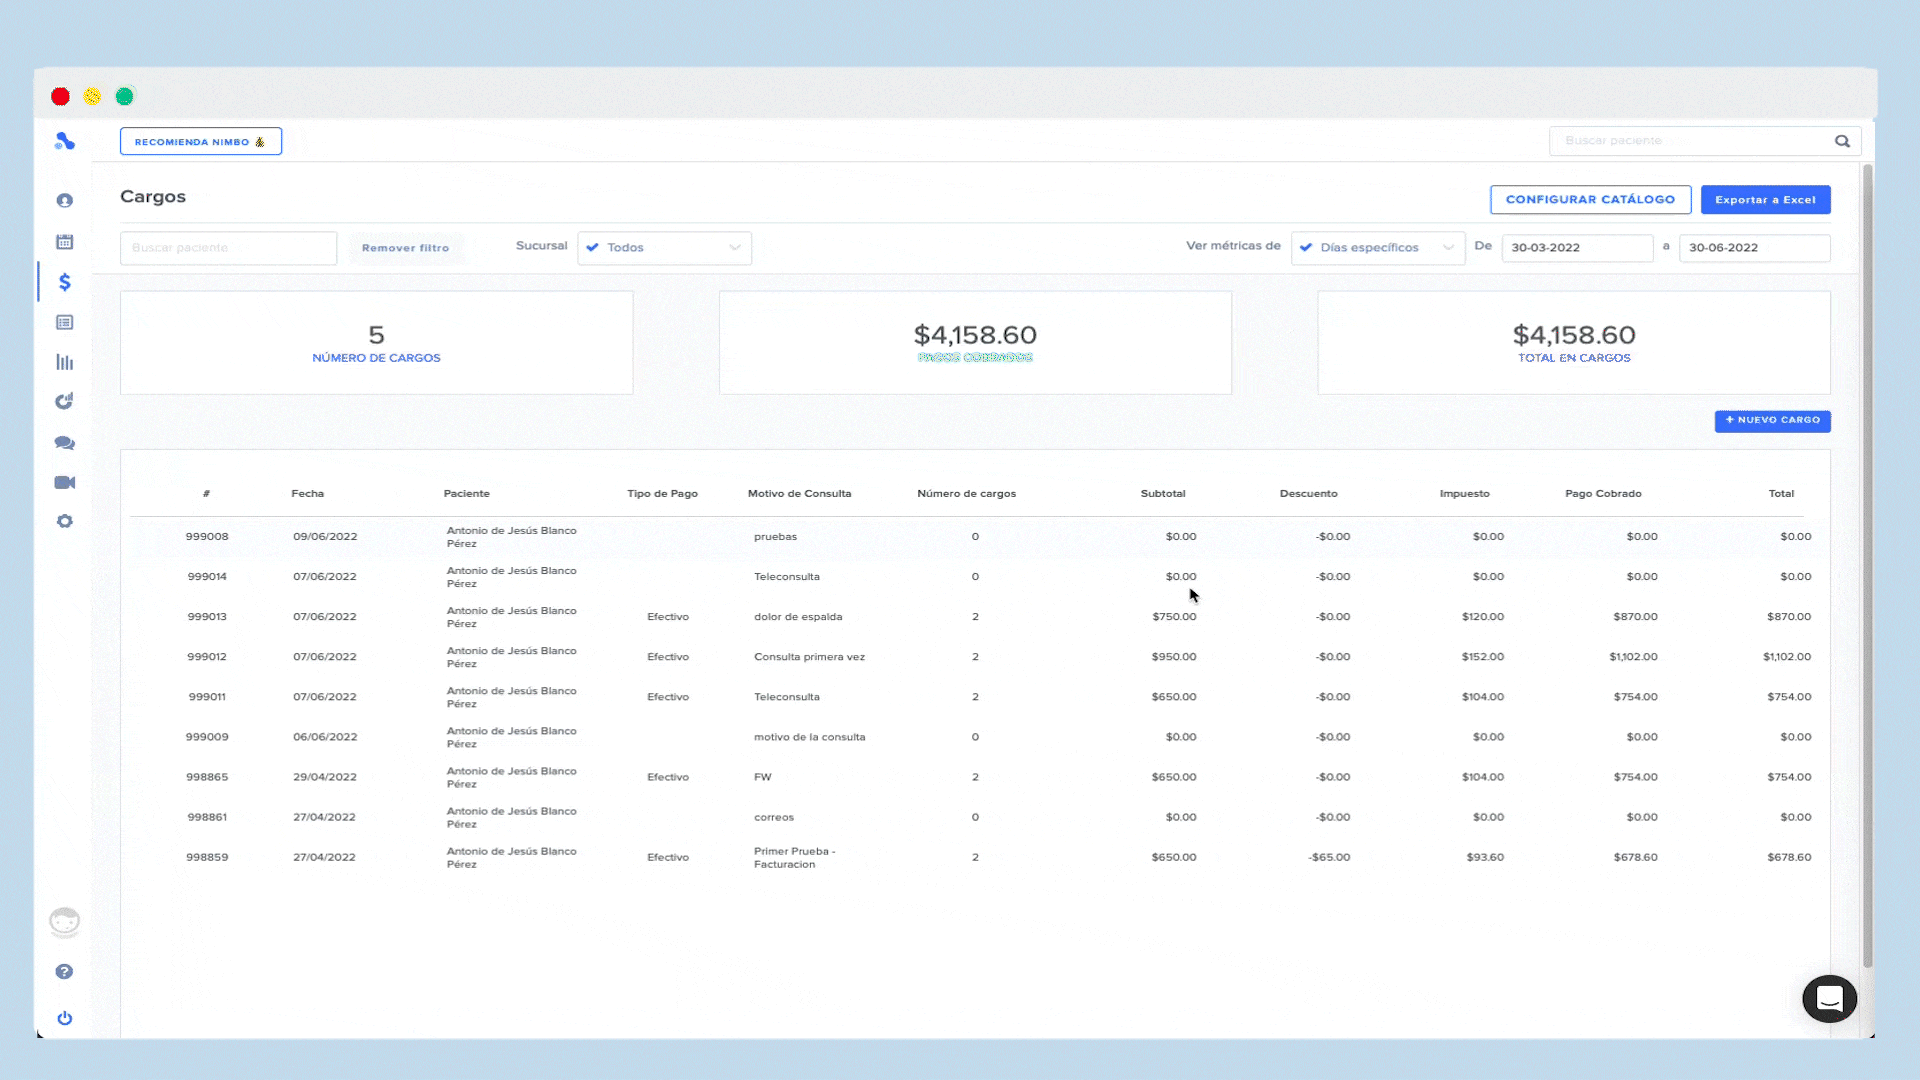Open the settings gear icon in sidebar

coord(65,522)
